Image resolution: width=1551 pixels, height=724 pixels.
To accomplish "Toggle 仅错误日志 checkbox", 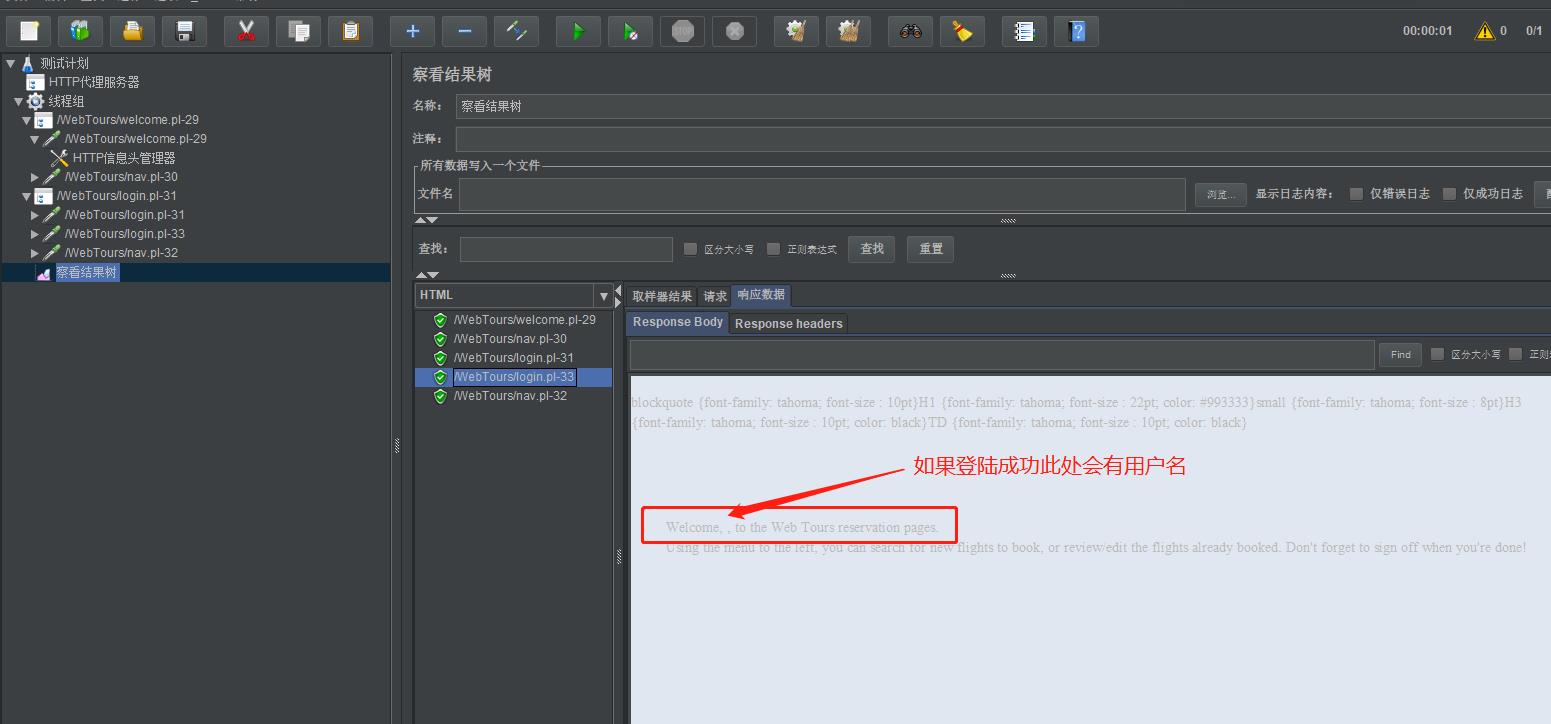I will (x=1356, y=194).
